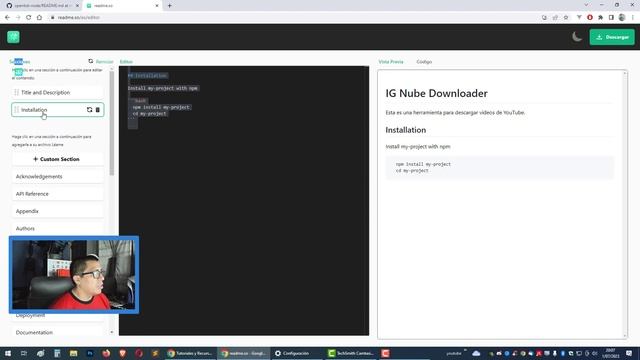Bookmark this page with the star icon
The width and height of the screenshot is (640, 360).
[566, 18]
